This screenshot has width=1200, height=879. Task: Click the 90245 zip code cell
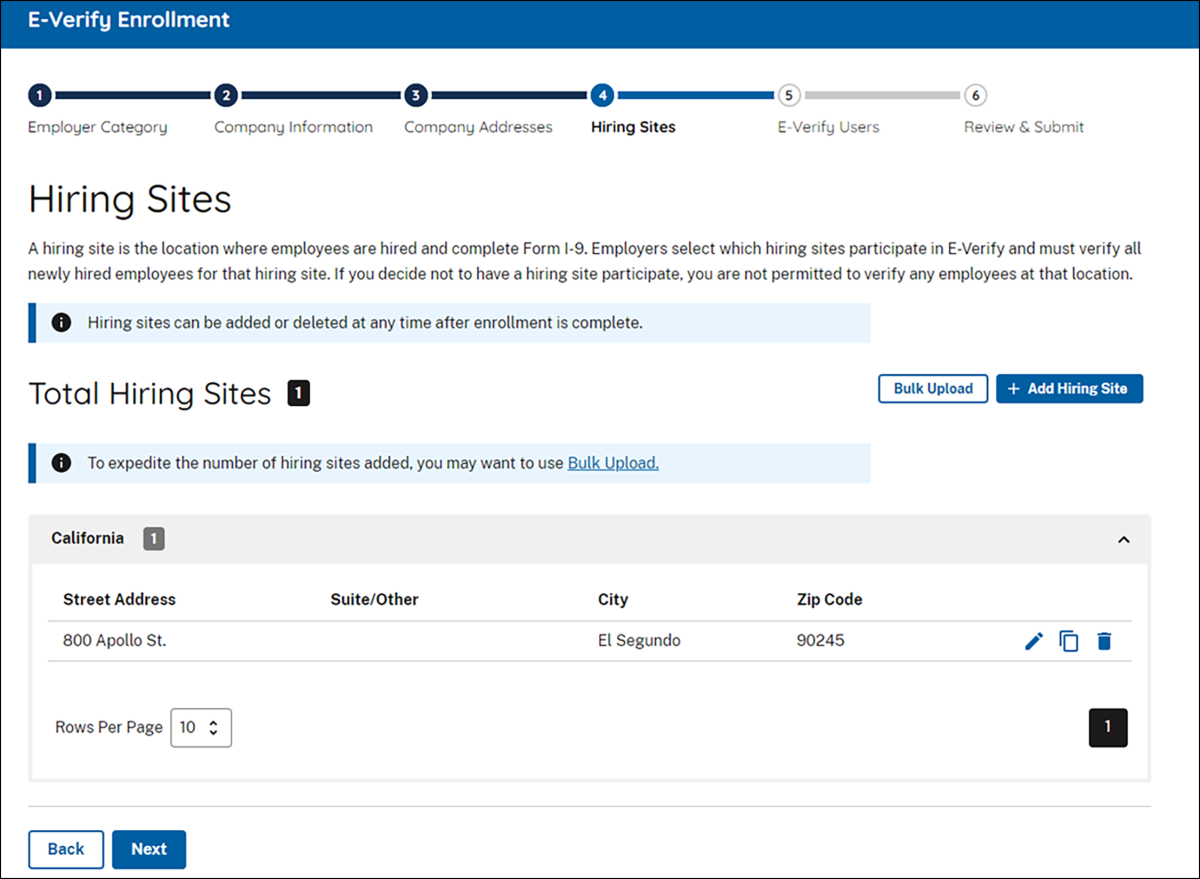click(x=821, y=641)
